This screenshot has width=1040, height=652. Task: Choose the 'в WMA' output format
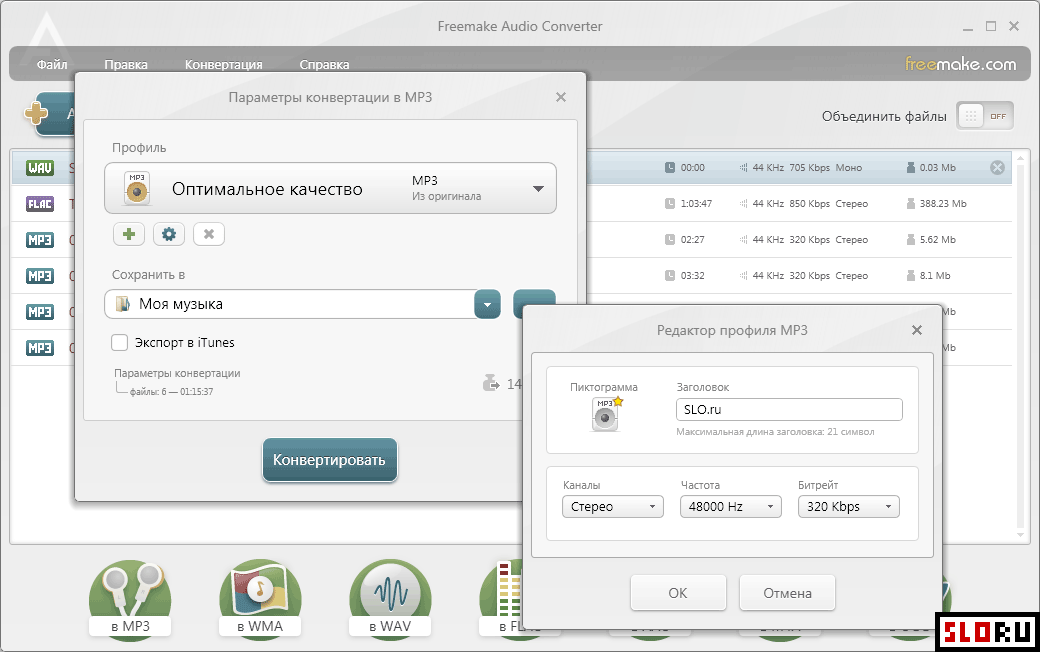point(260,600)
